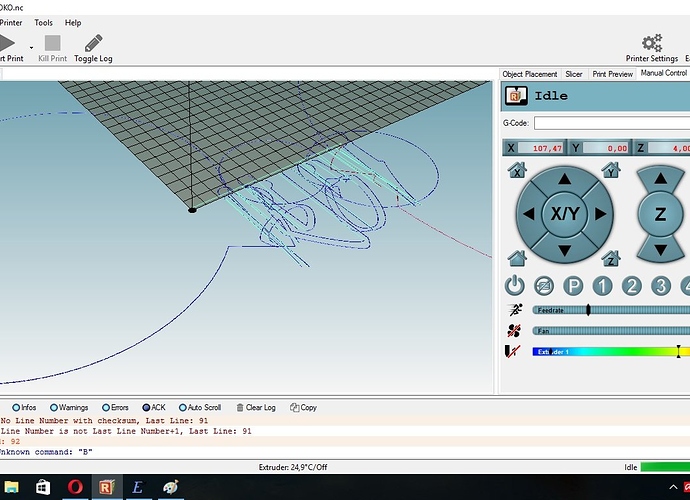
Task: Move X axis right with arrow
Action: click(601, 214)
